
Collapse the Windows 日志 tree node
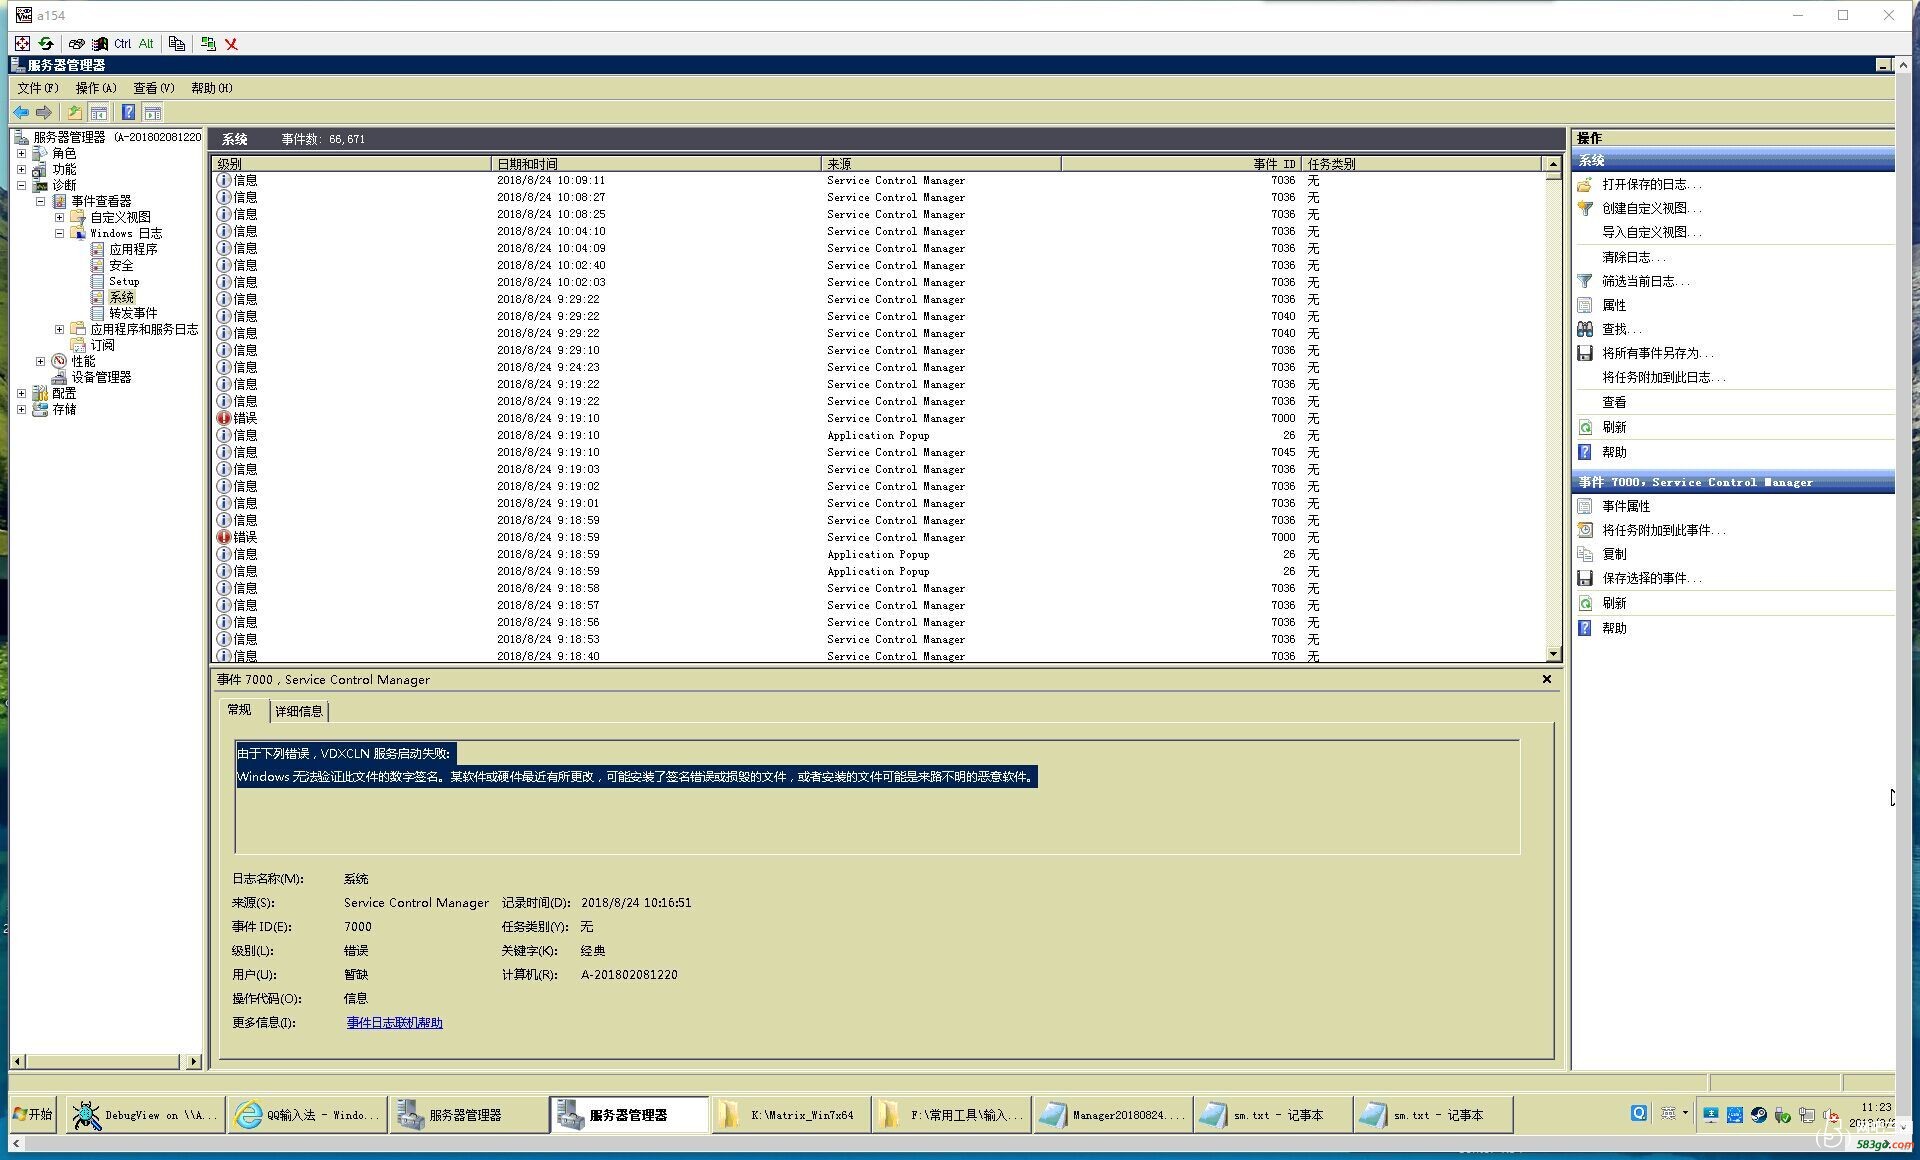click(x=59, y=233)
